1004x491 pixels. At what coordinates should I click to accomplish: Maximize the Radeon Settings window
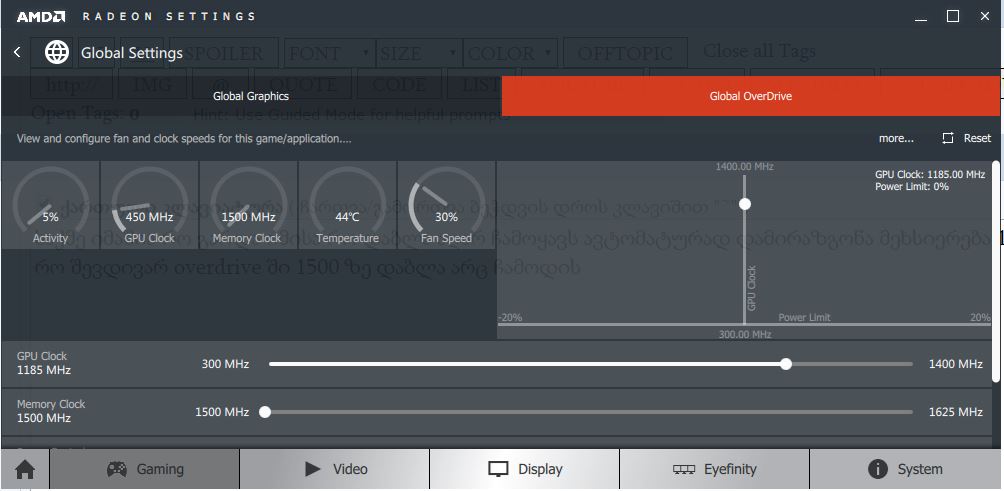pyautogui.click(x=953, y=17)
